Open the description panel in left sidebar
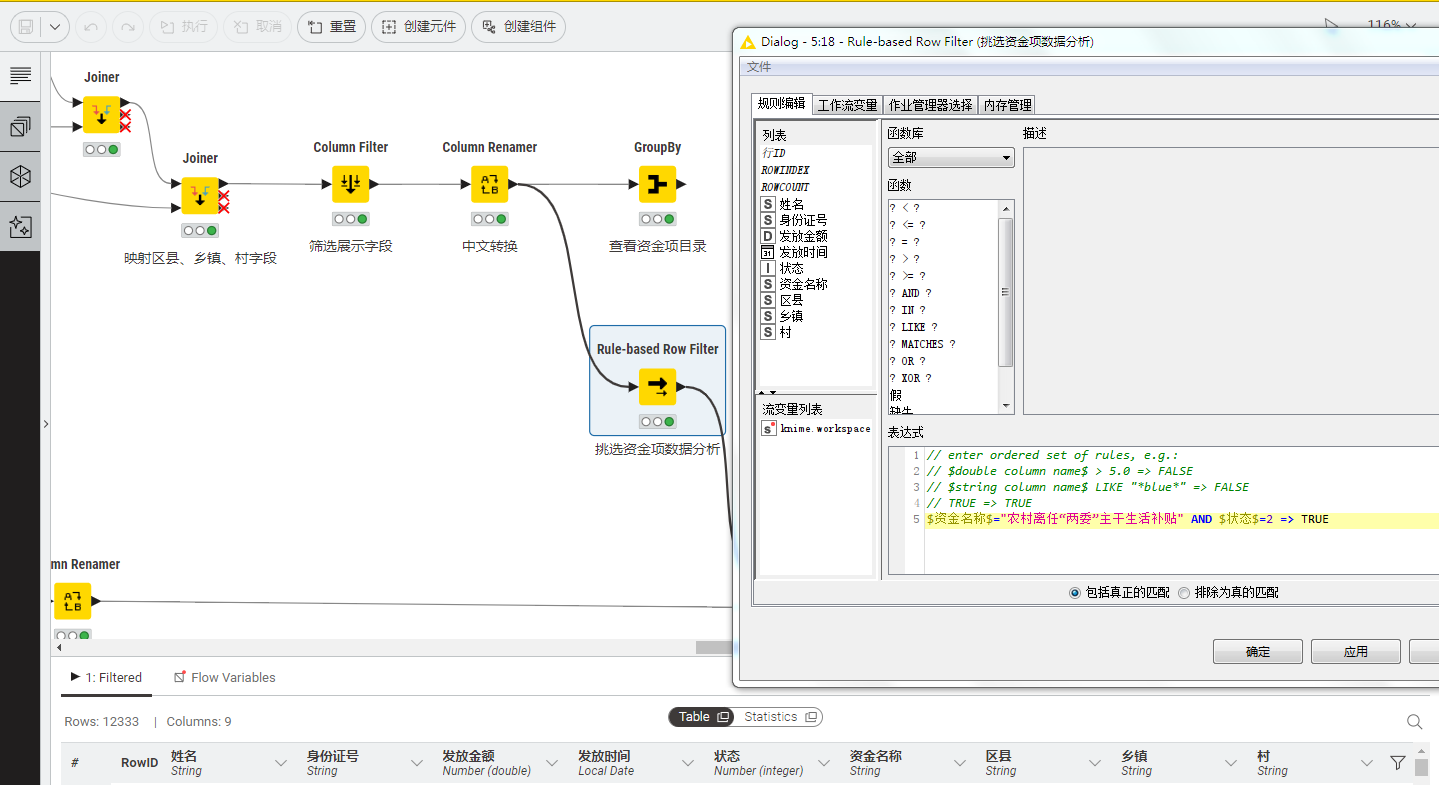 (x=20, y=75)
